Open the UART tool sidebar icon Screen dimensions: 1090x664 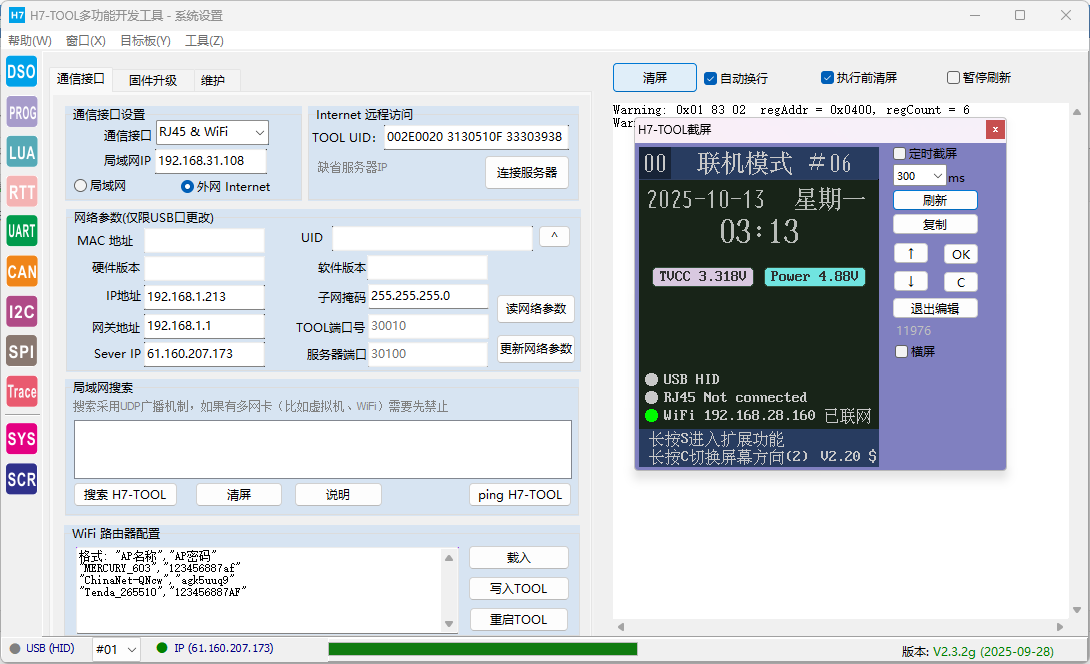click(21, 231)
